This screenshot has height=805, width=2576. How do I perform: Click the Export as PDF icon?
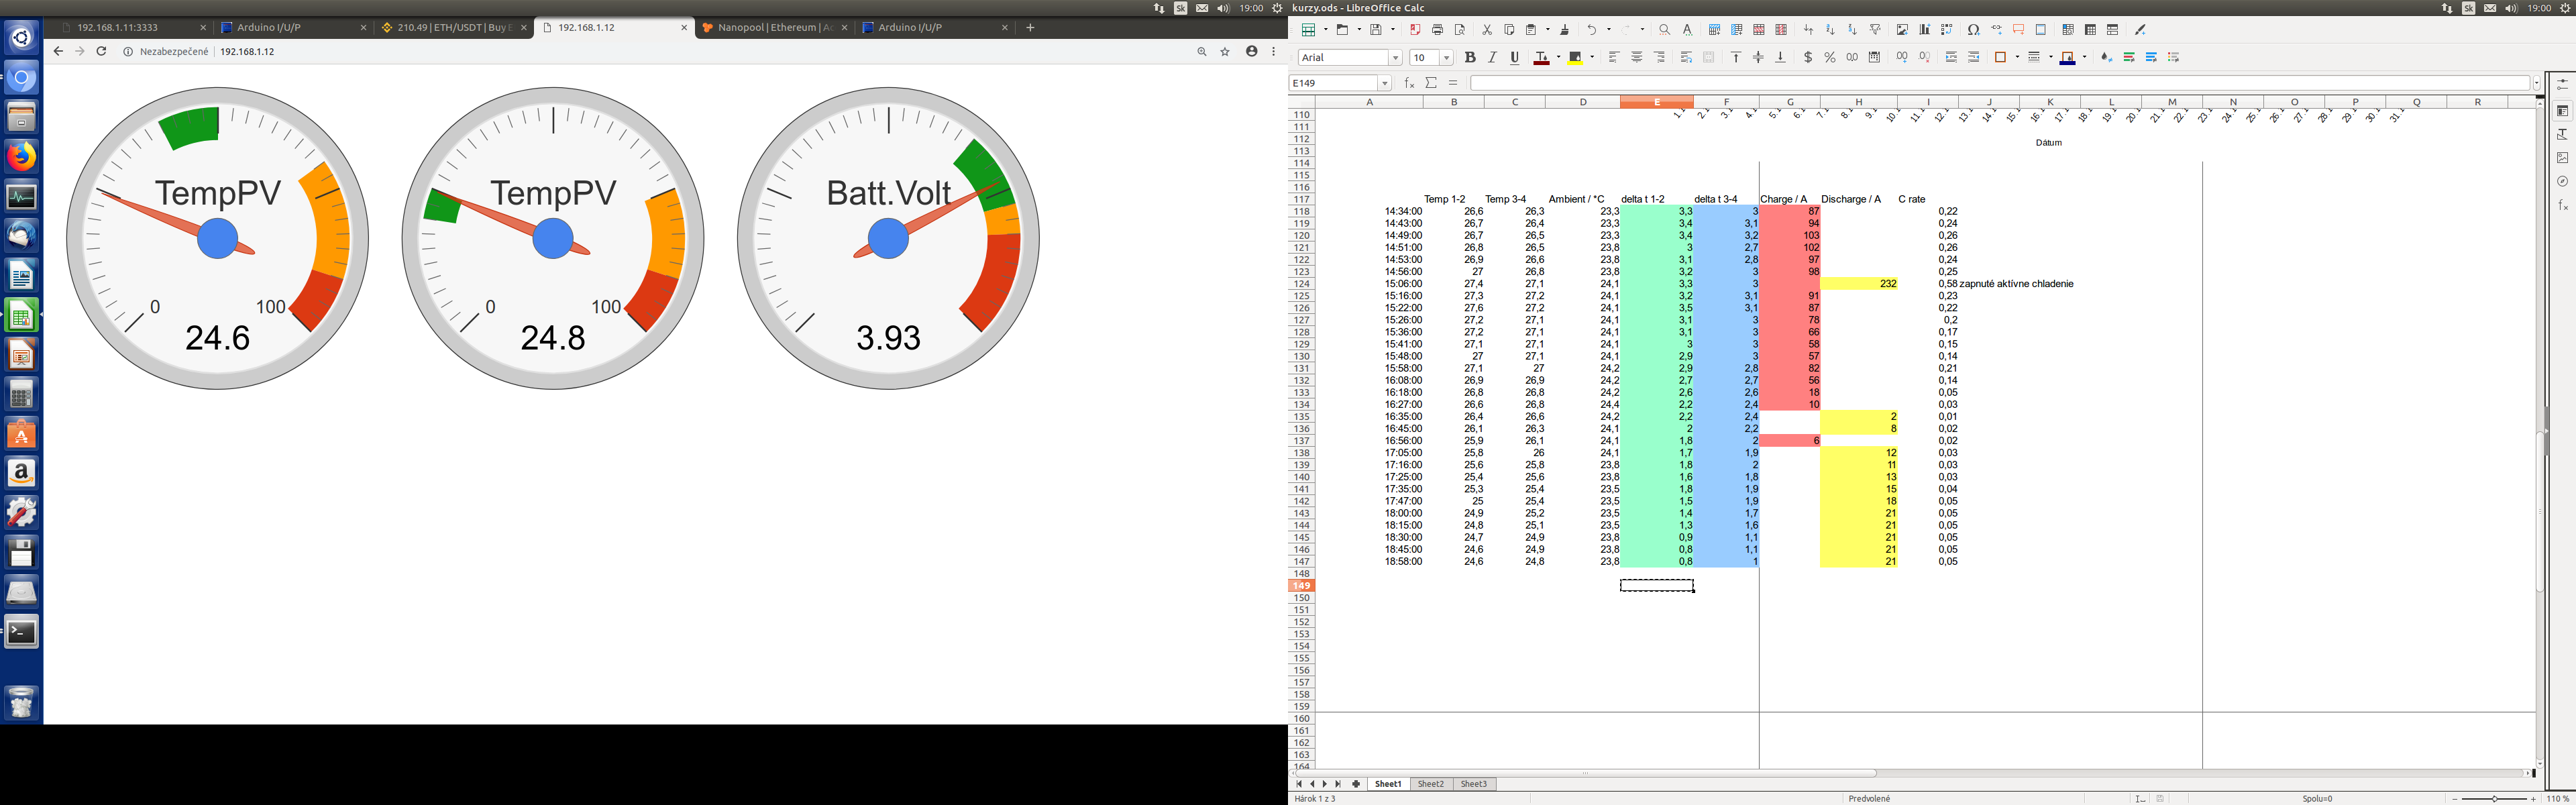[1415, 30]
